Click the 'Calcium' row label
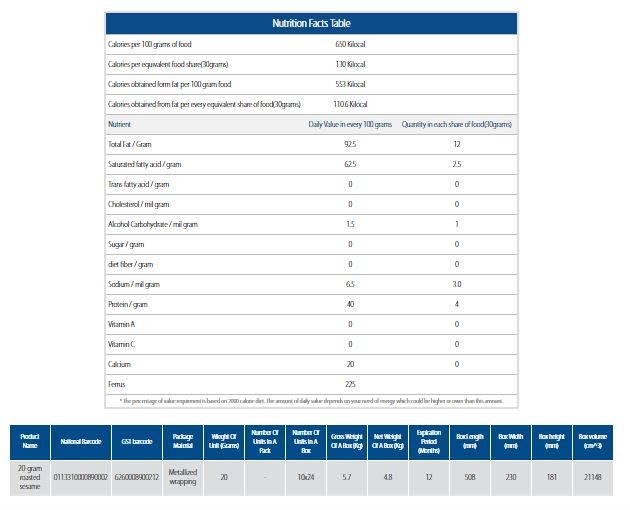The image size is (630, 510). (x=119, y=364)
